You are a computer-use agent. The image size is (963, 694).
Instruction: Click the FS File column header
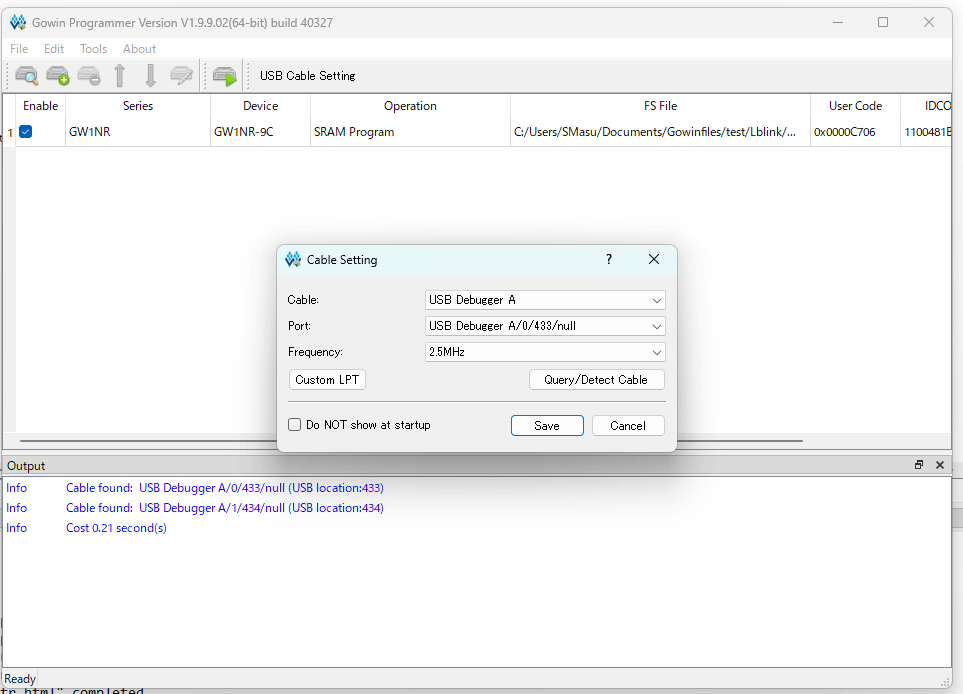pos(660,106)
